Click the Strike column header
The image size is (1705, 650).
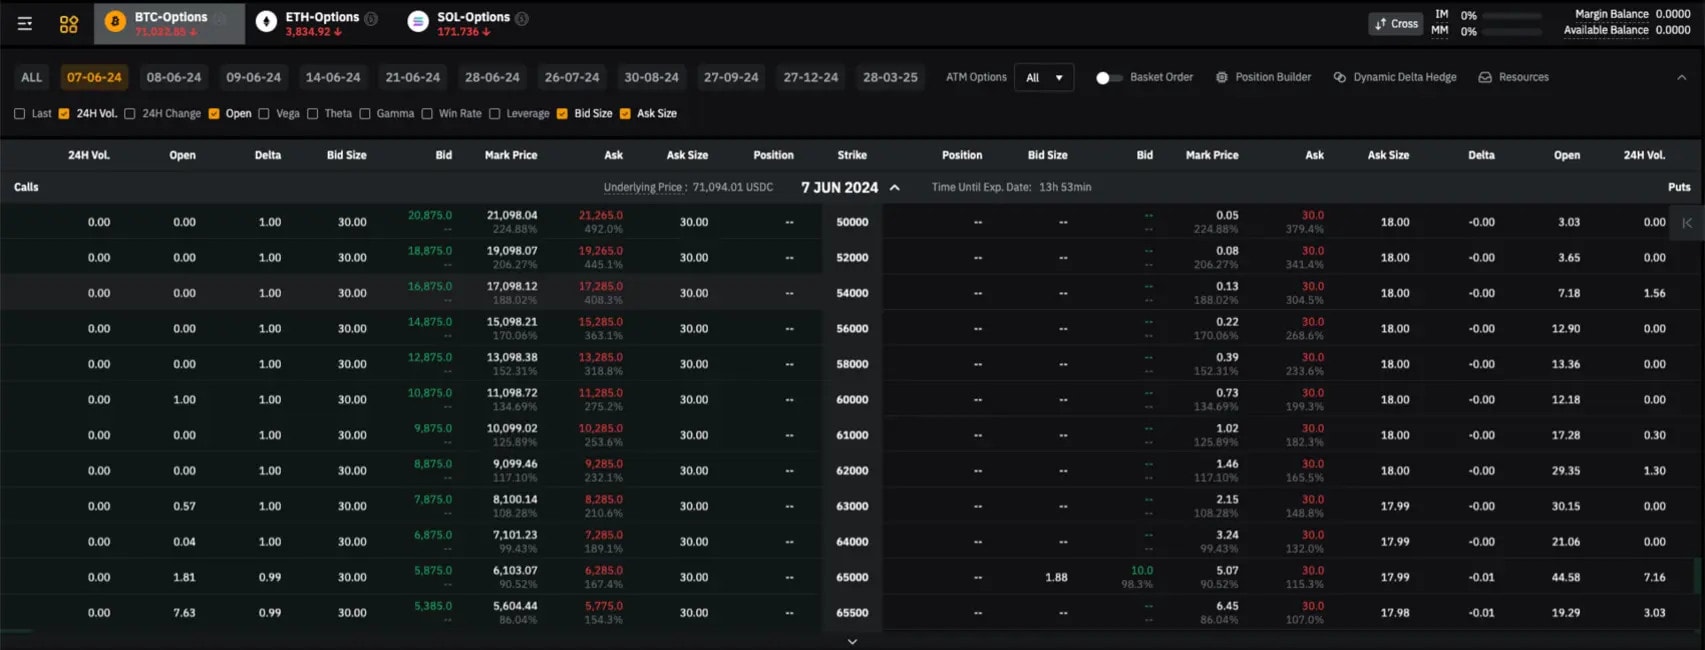852,155
